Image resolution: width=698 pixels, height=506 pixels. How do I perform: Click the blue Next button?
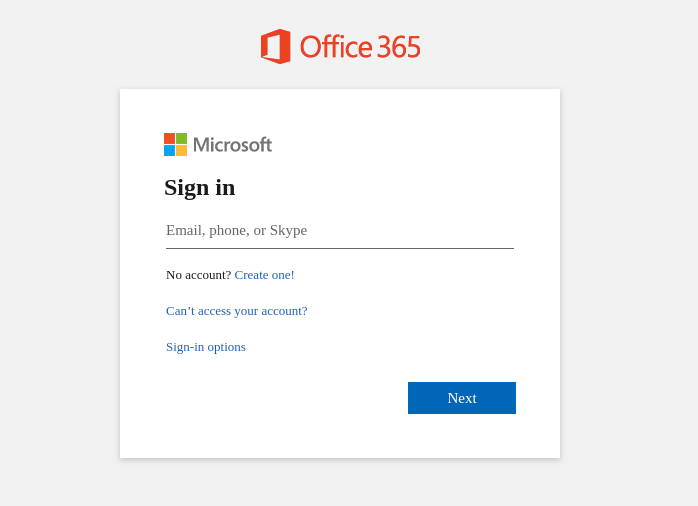click(x=462, y=398)
